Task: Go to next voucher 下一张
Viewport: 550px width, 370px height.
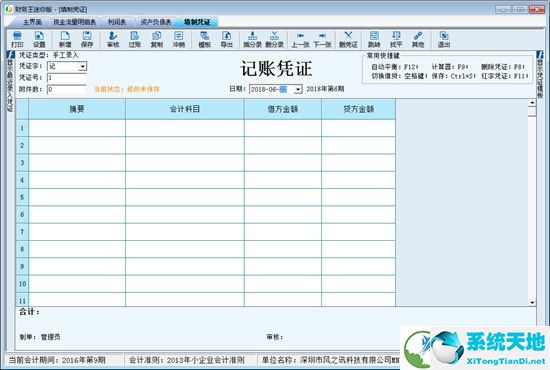Action: (x=322, y=39)
